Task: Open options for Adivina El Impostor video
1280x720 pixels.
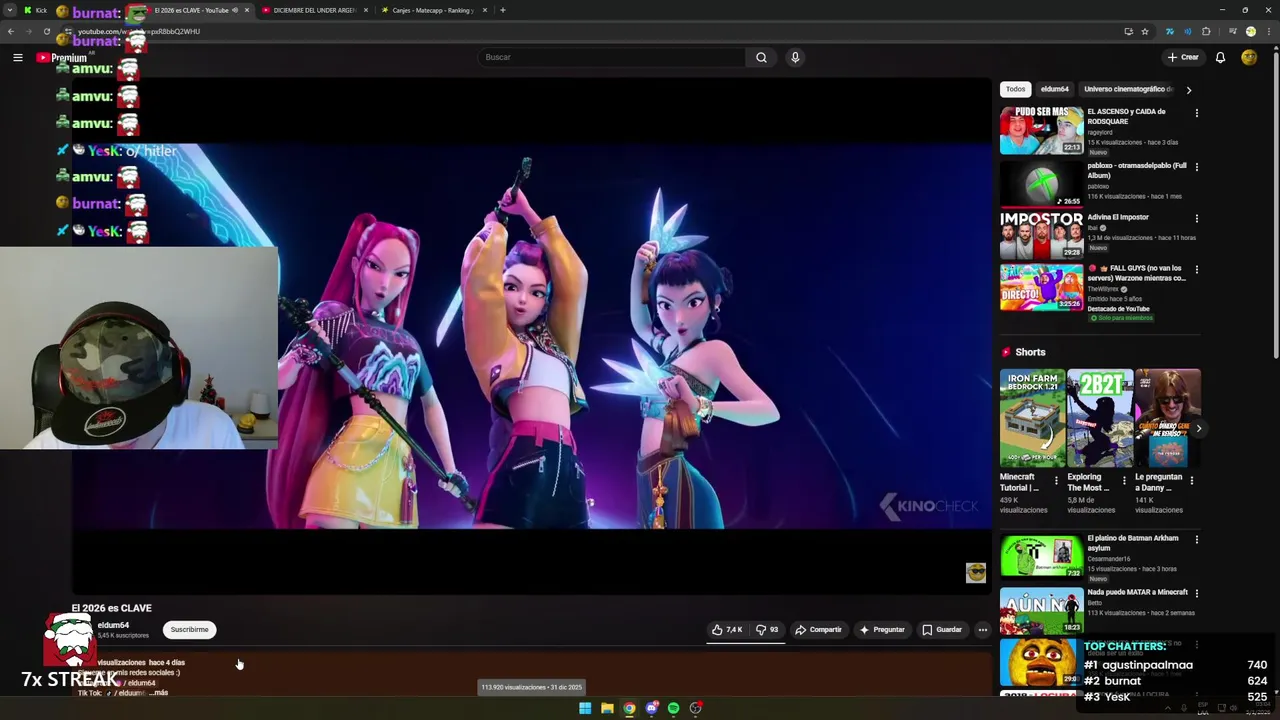Action: click(1196, 218)
